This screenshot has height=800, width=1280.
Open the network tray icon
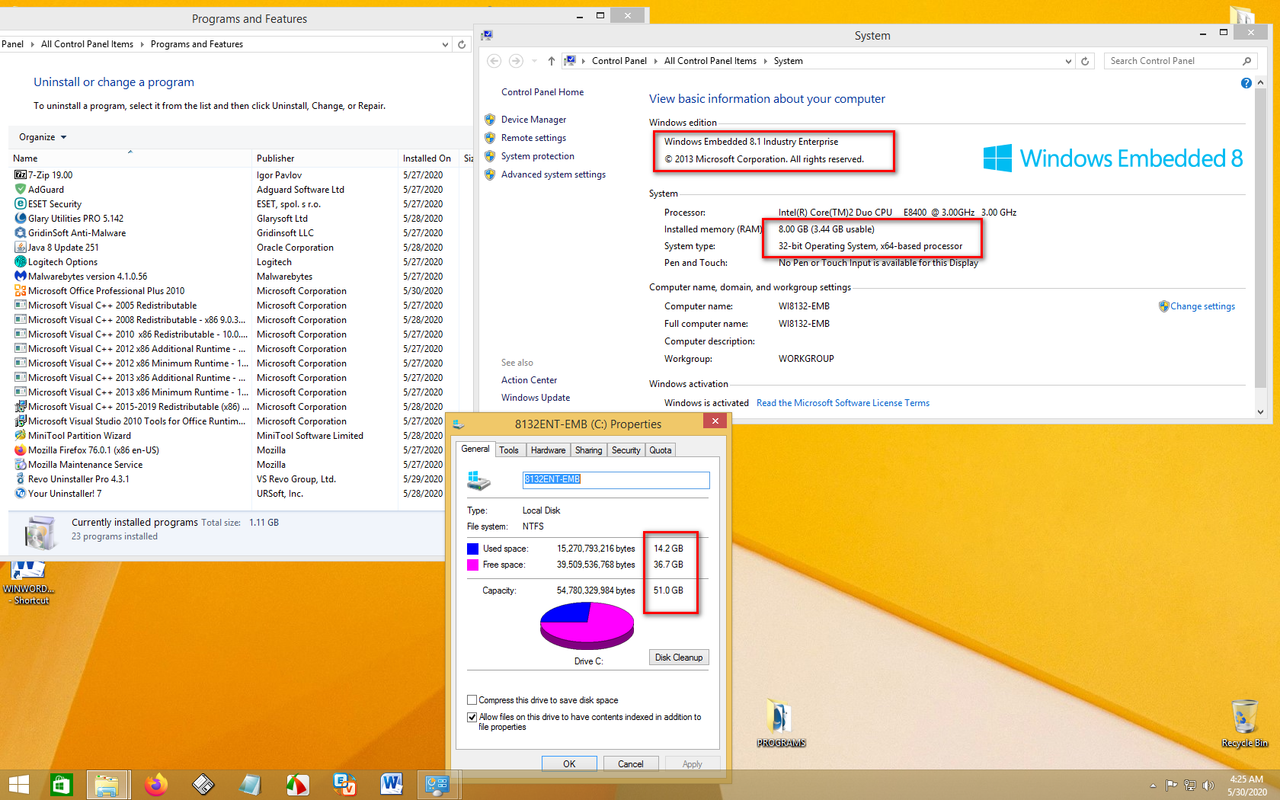(1189, 786)
